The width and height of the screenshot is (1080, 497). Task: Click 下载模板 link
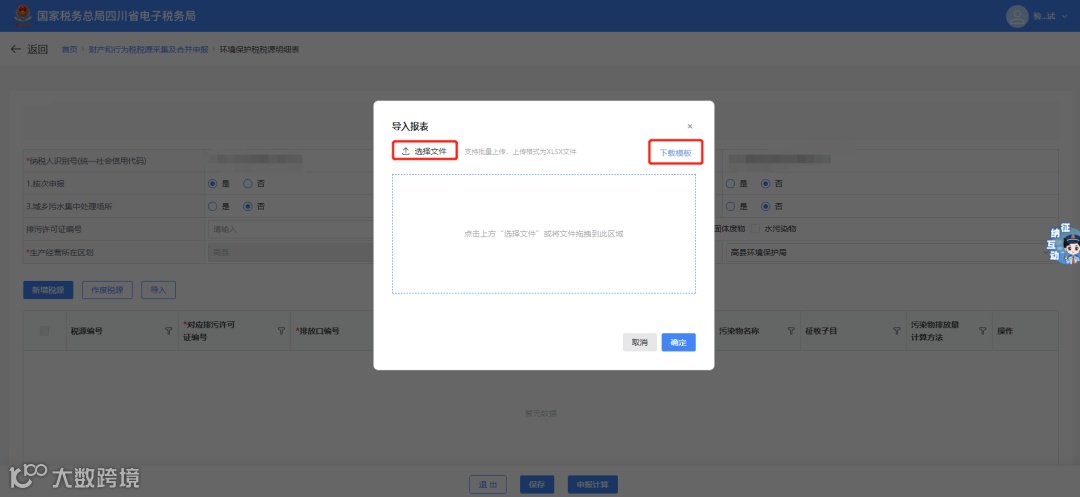pos(676,153)
